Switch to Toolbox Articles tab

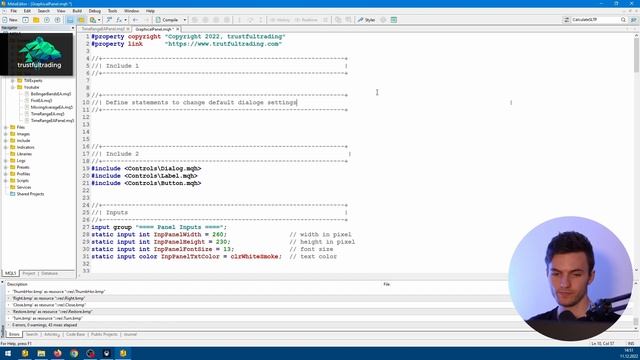[x=52, y=334]
